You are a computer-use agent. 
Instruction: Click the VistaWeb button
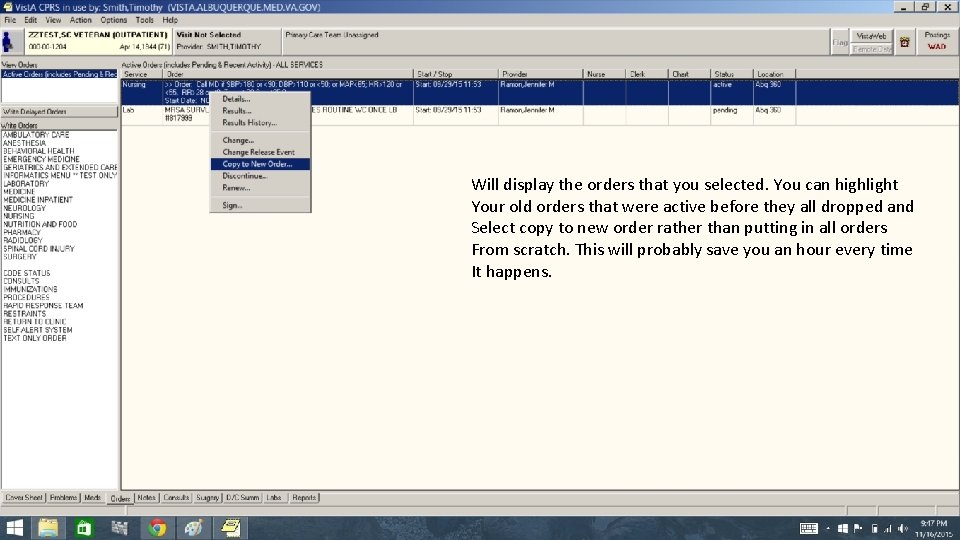(871, 36)
